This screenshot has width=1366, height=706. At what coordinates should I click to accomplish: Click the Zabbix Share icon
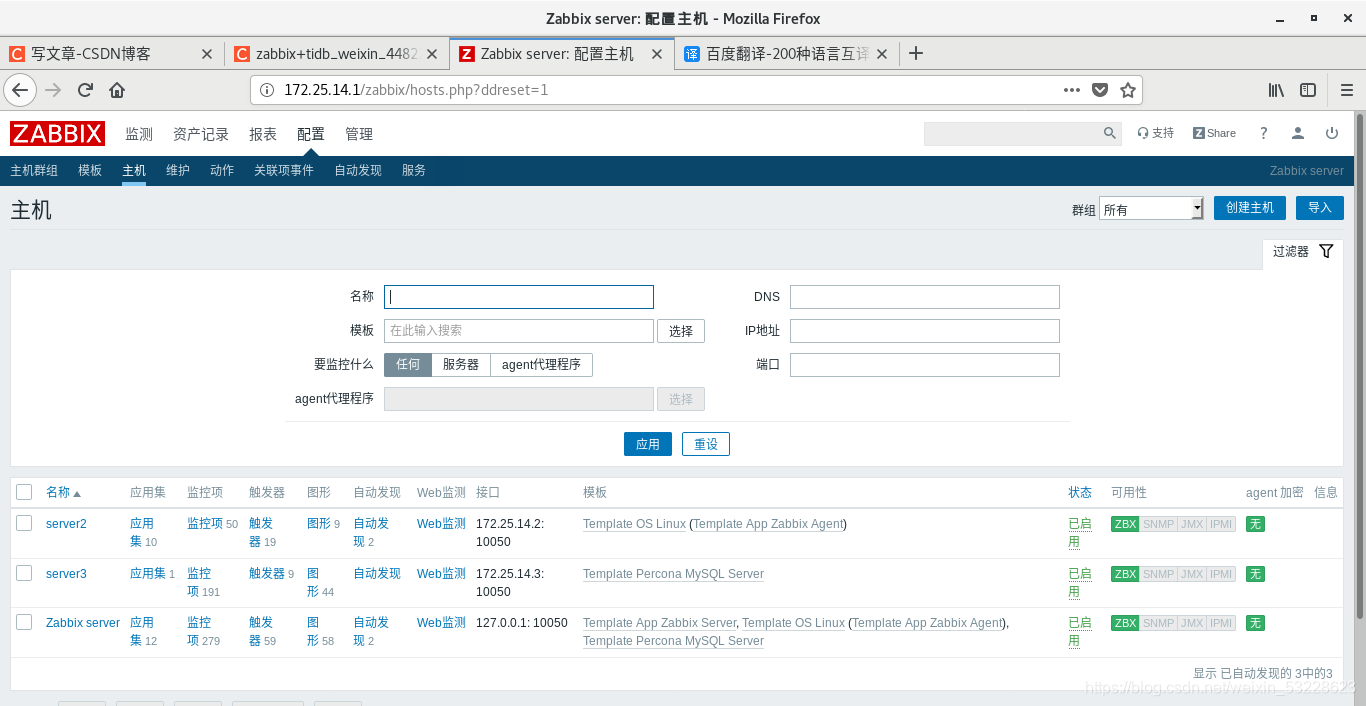1215,133
